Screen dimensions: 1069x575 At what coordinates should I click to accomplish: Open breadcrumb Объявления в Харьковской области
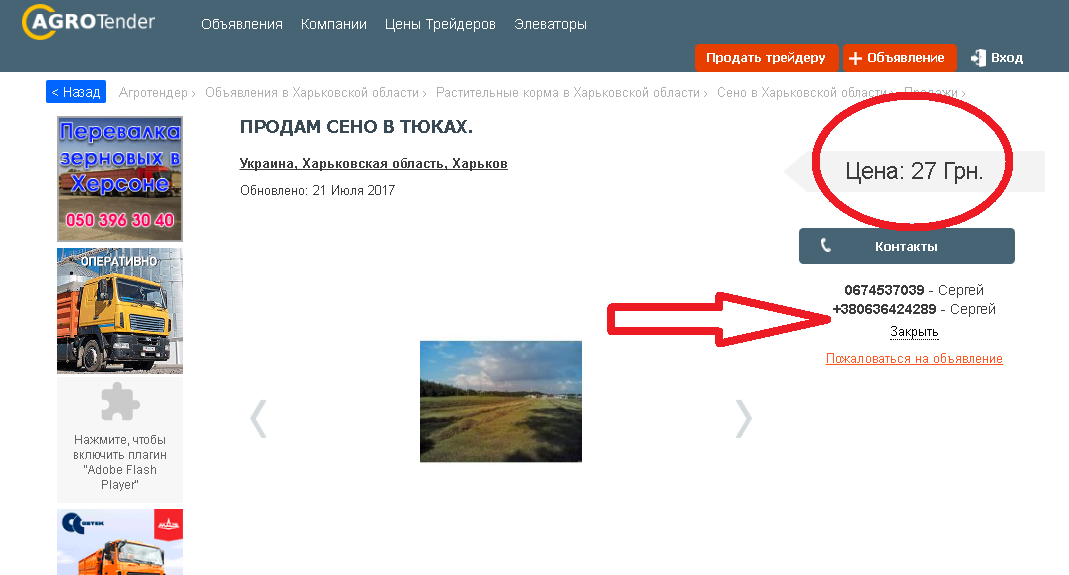pyautogui.click(x=312, y=93)
